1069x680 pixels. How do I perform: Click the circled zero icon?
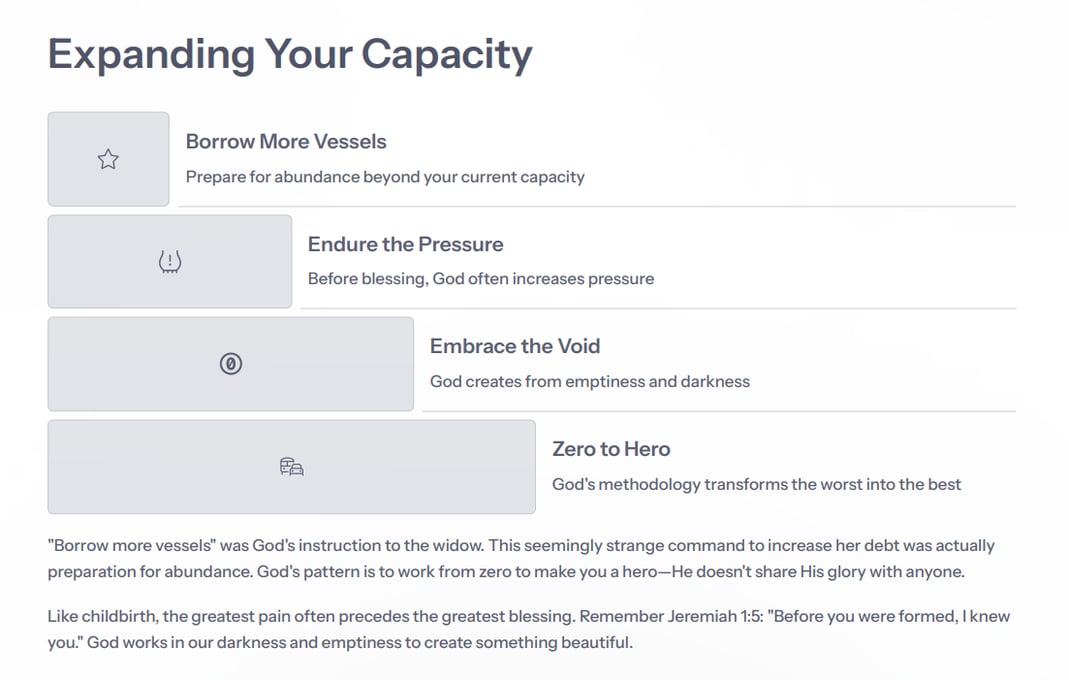click(231, 364)
